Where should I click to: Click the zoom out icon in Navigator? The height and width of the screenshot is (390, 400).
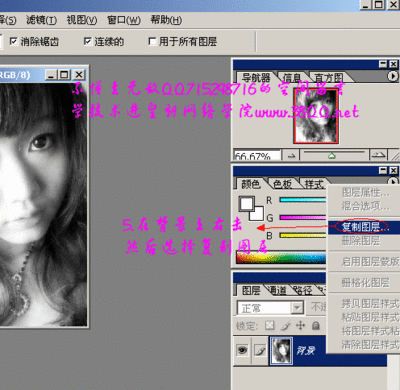coord(291,155)
